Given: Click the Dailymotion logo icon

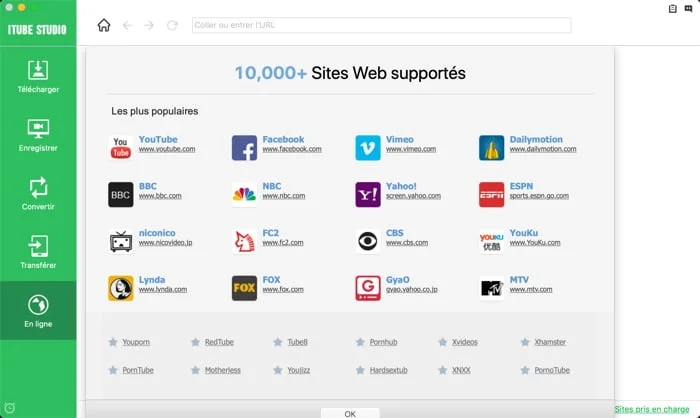Looking at the screenshot, I should coord(492,148).
